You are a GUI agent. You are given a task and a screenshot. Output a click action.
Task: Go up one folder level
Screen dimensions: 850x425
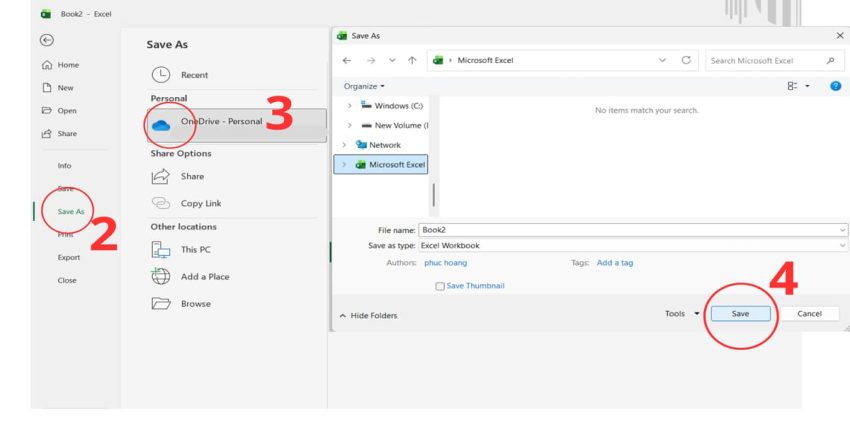coord(413,61)
